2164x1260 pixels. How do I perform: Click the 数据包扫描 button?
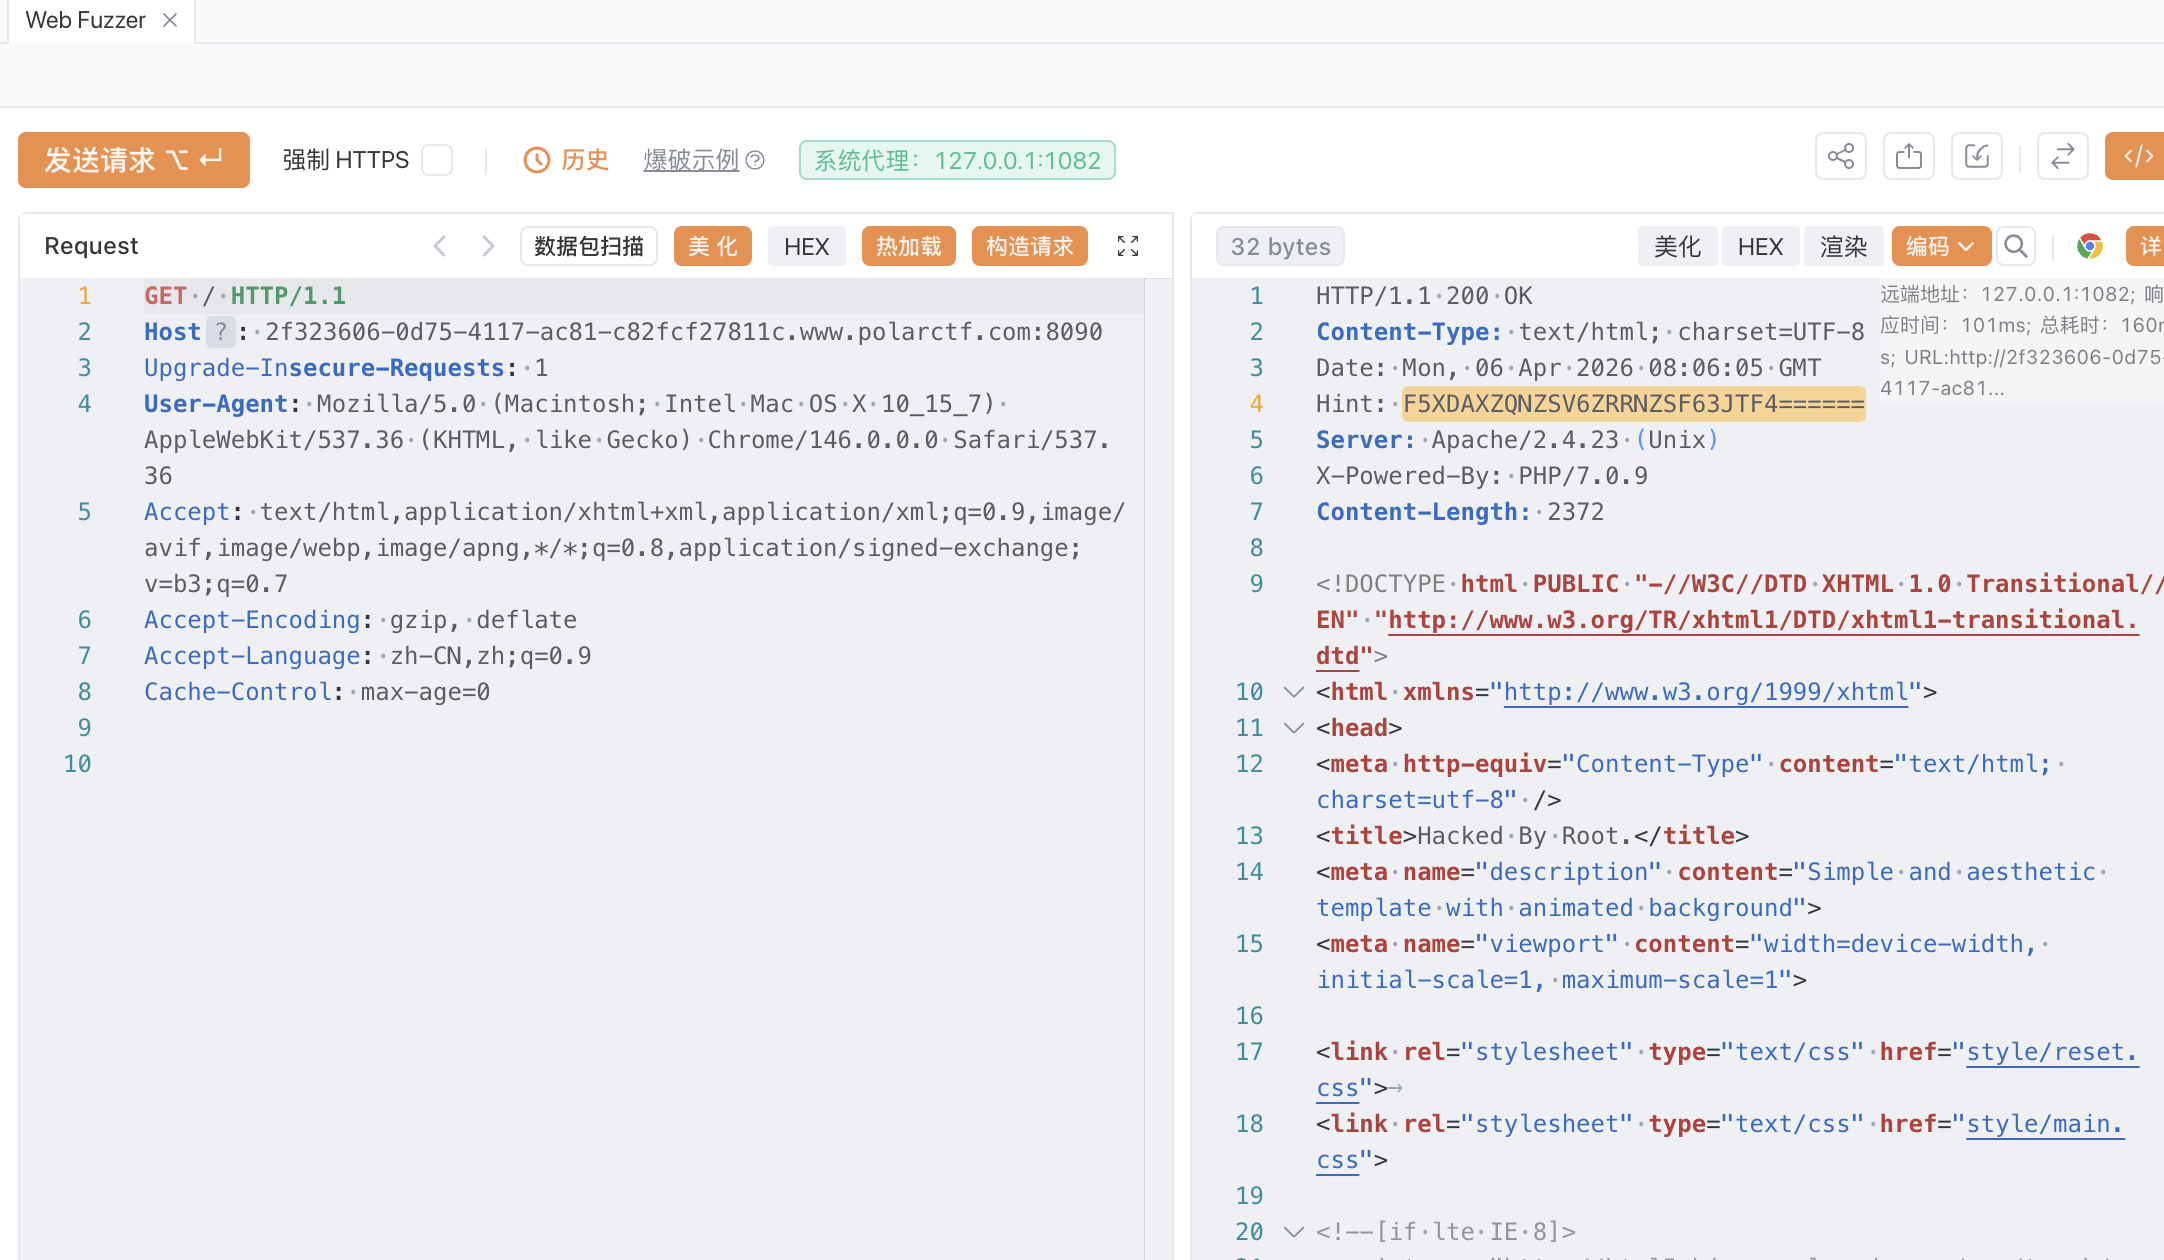pos(589,246)
